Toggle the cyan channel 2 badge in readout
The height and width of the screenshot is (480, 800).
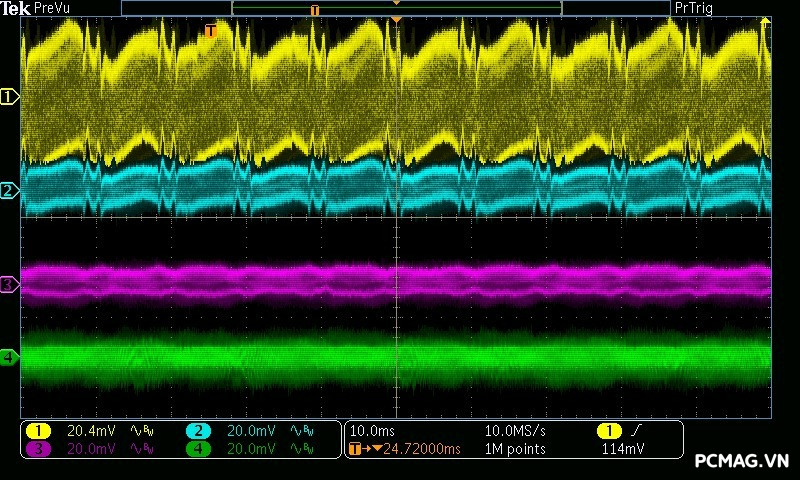[x=198, y=431]
